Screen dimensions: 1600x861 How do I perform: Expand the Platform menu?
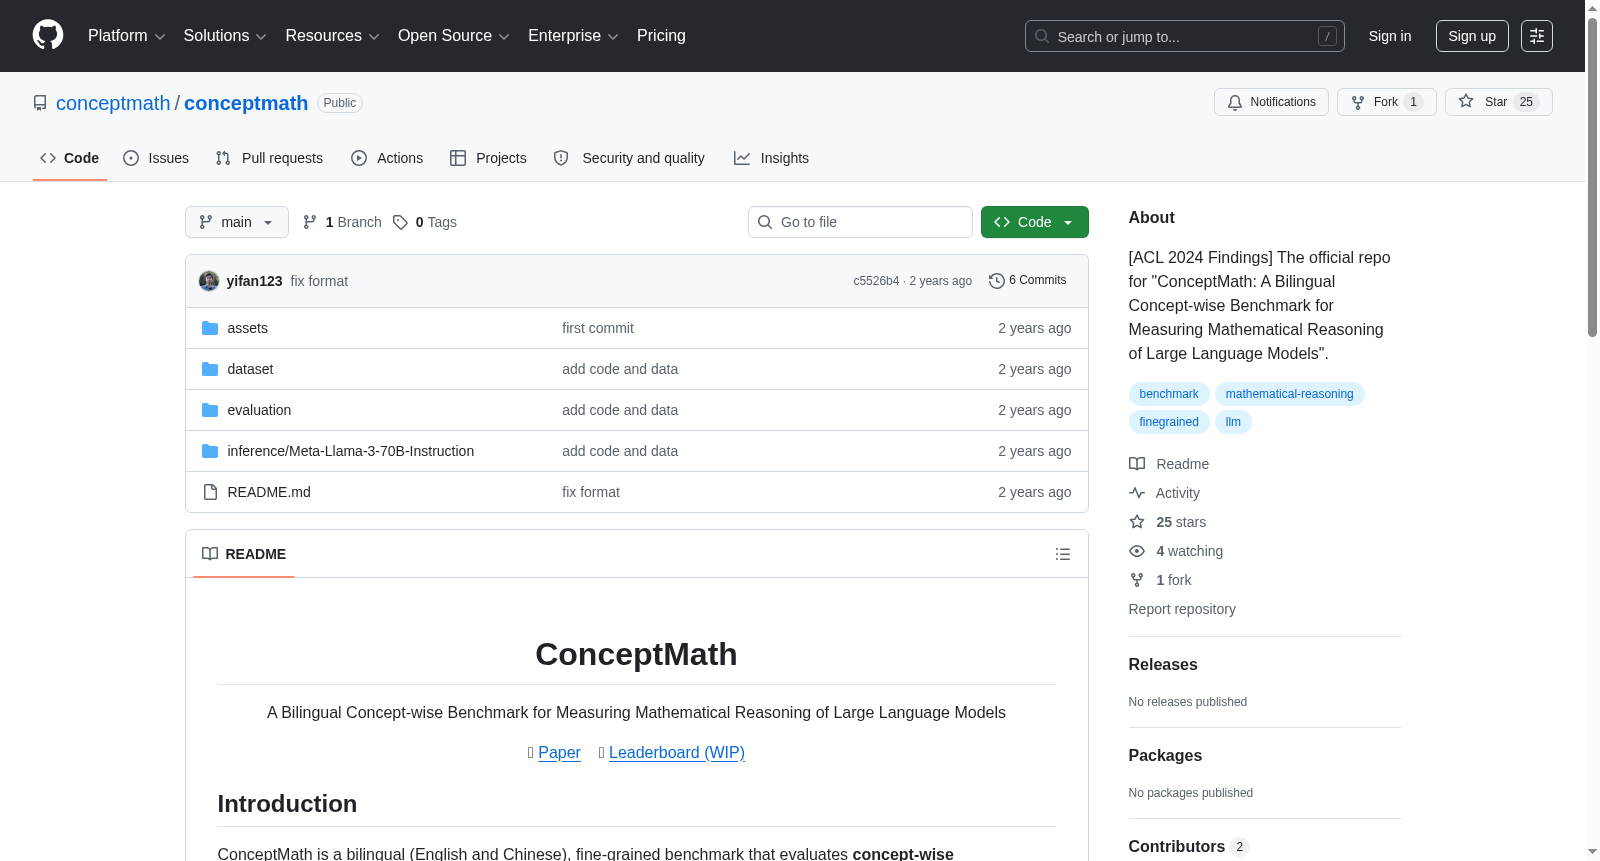[x=127, y=36]
